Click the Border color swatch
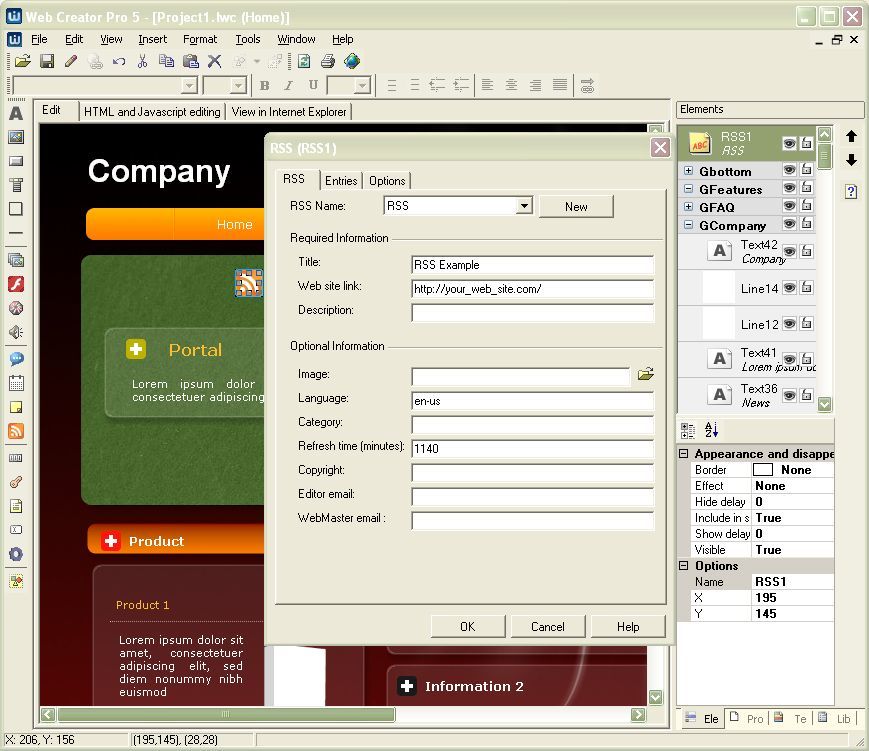 coord(763,469)
